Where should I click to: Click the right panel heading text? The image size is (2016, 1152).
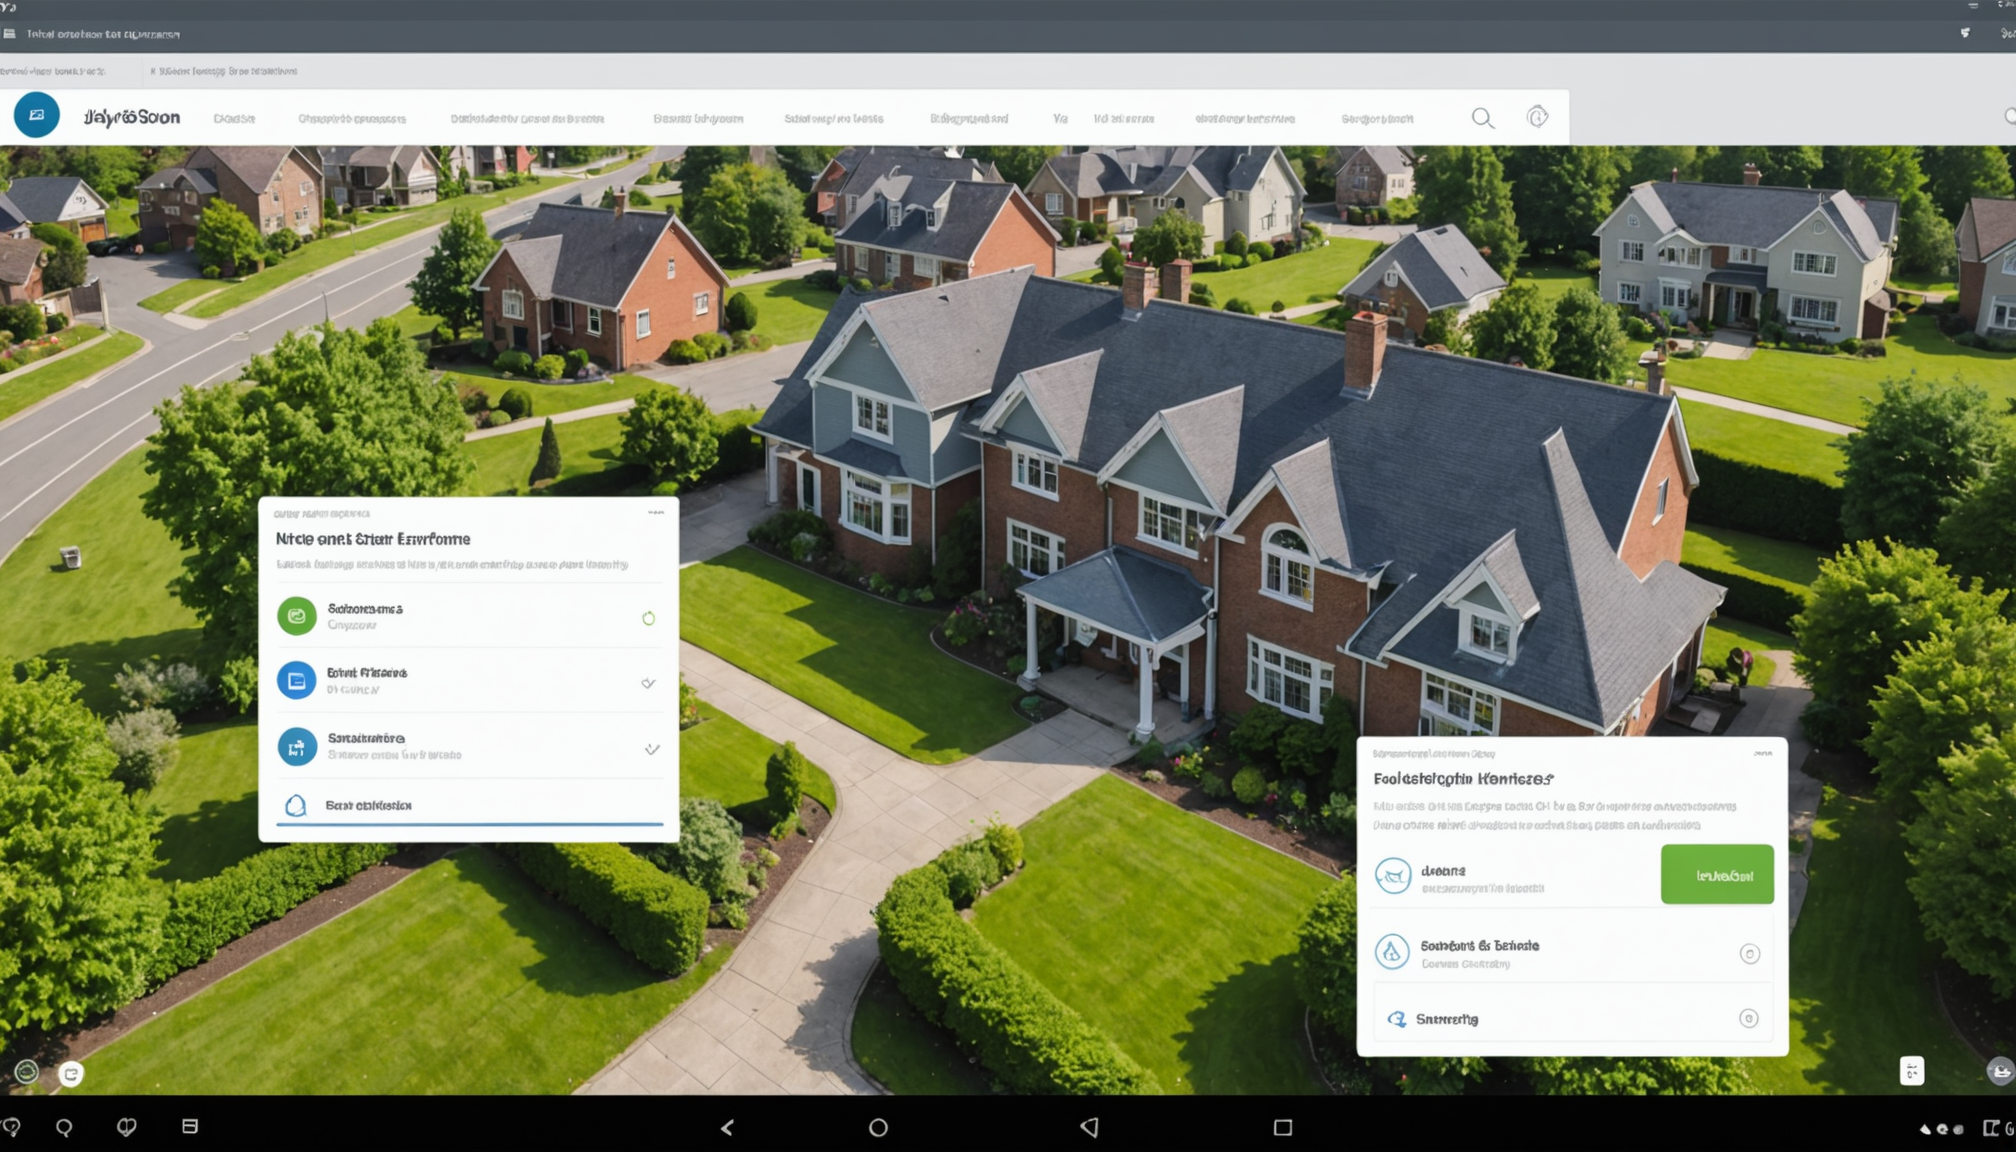1463,778
